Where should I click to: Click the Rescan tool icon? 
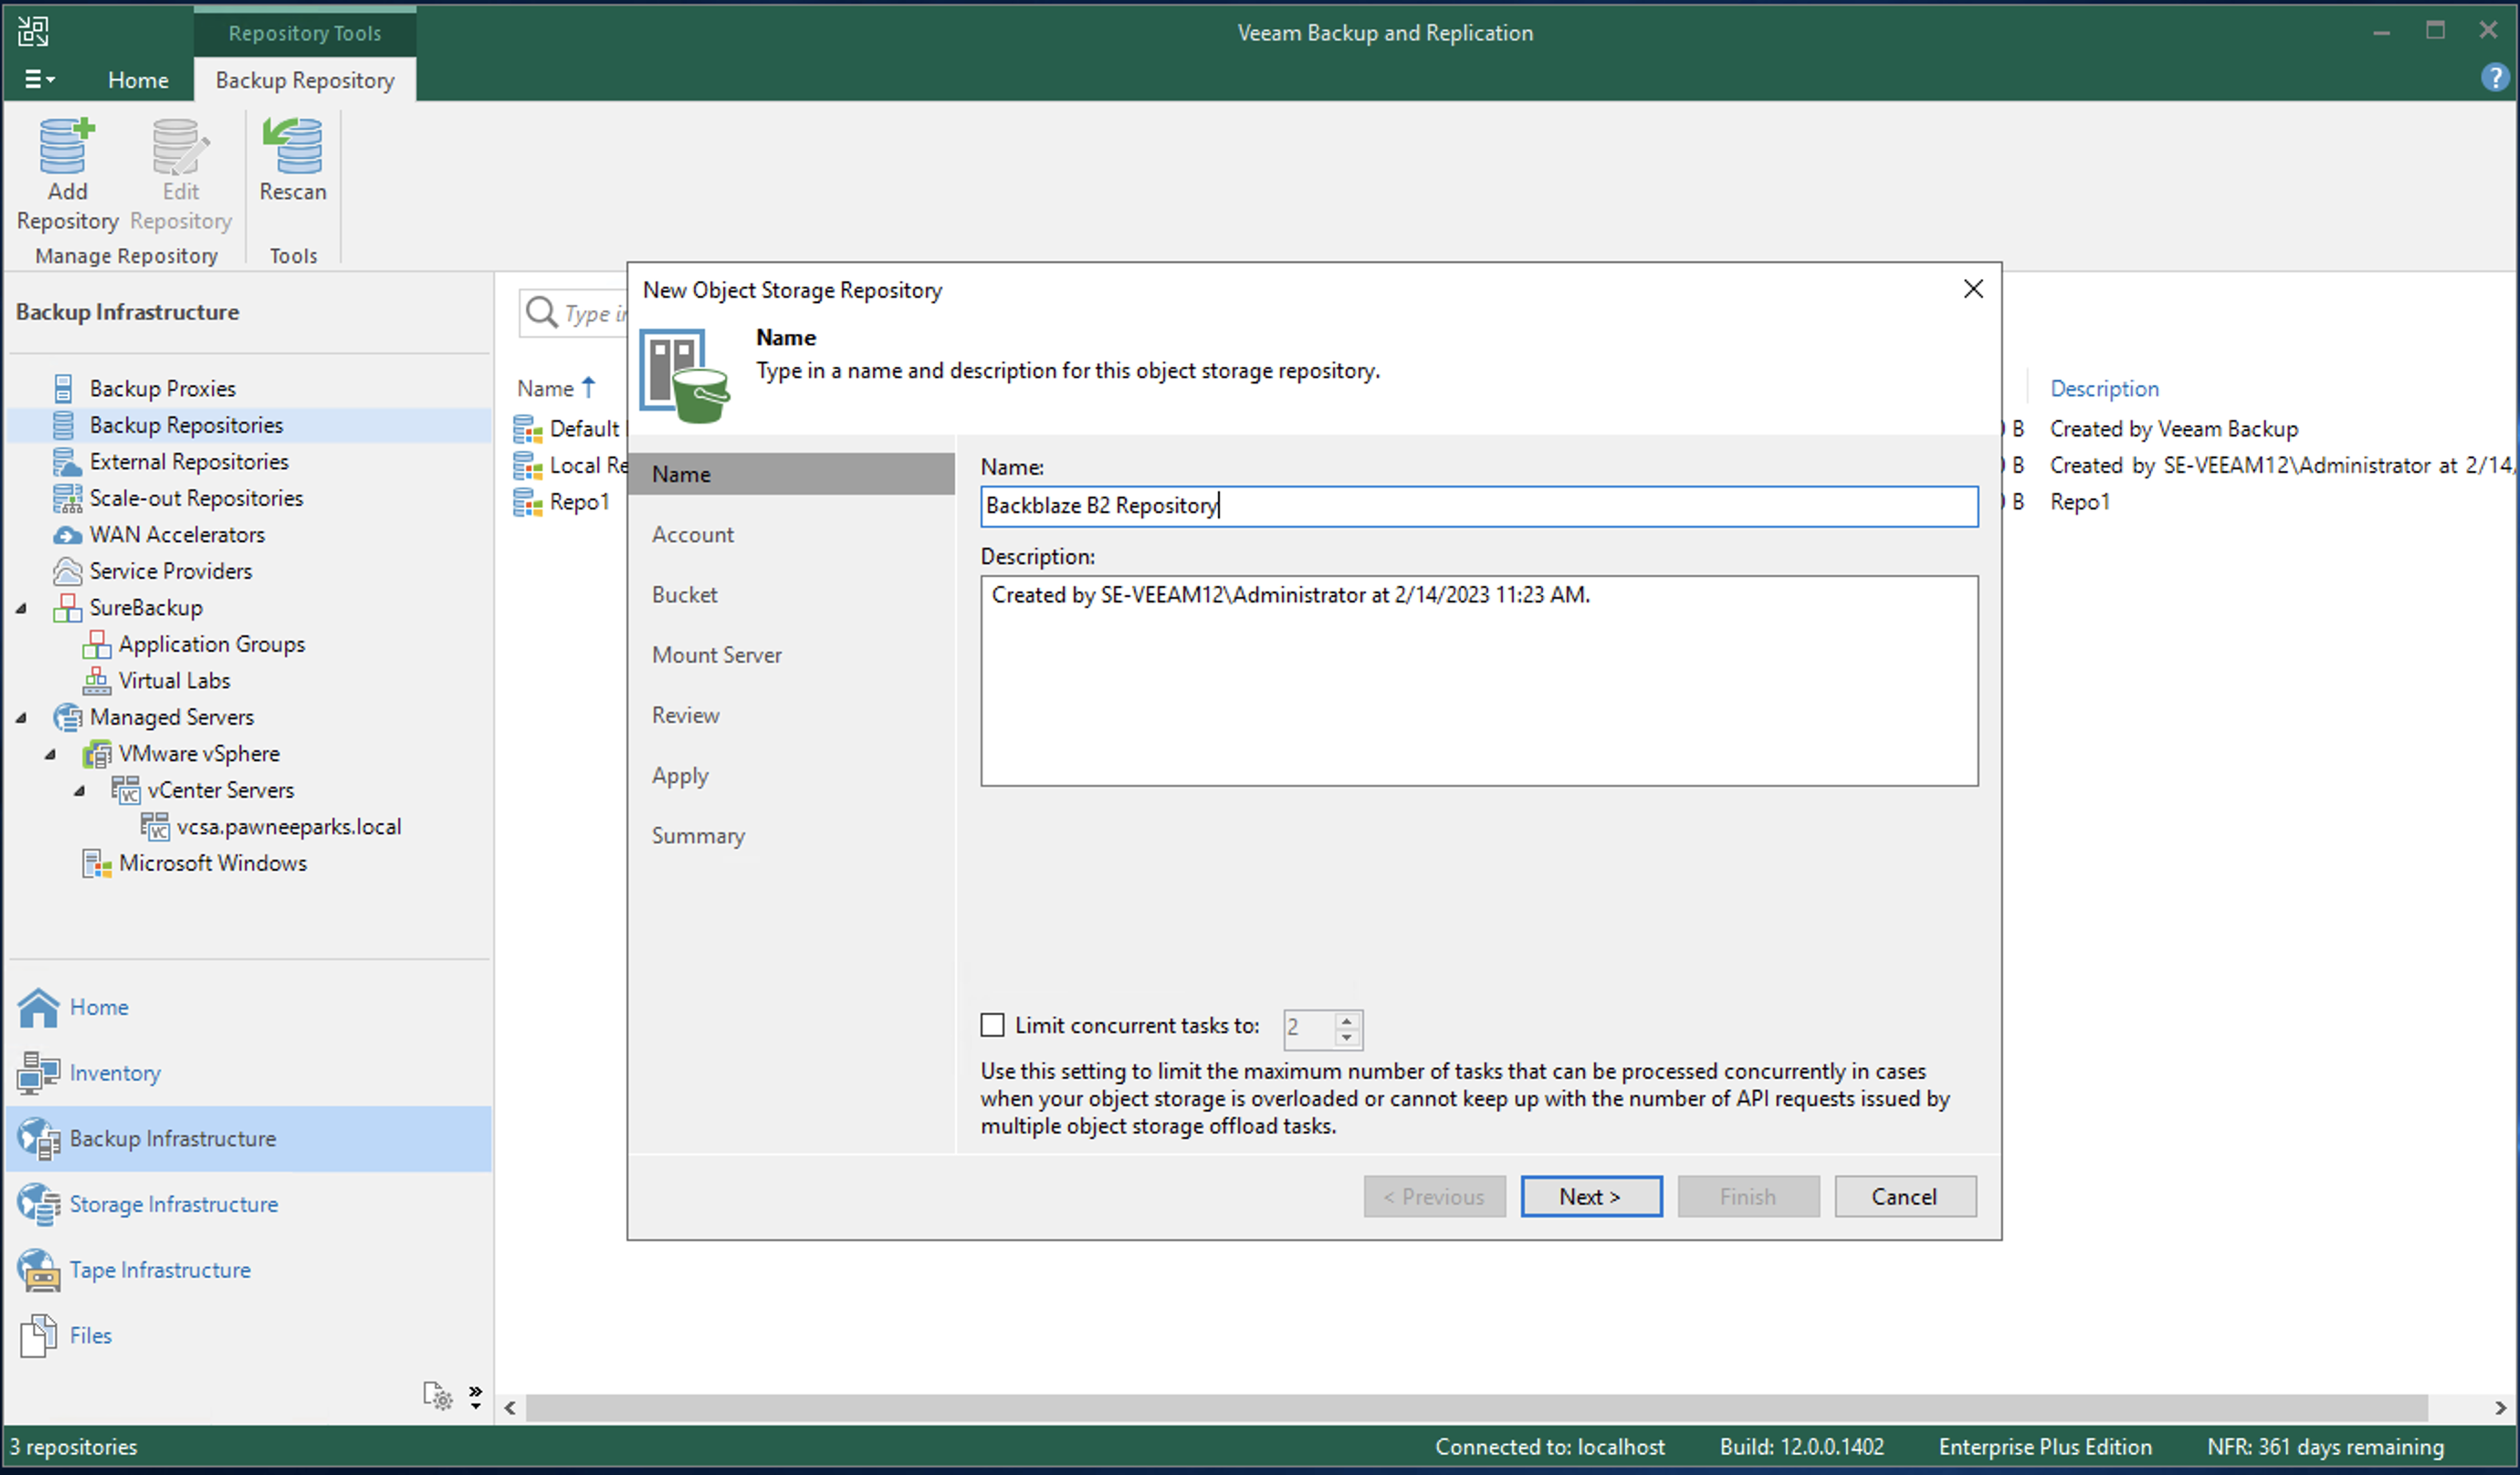[x=293, y=146]
